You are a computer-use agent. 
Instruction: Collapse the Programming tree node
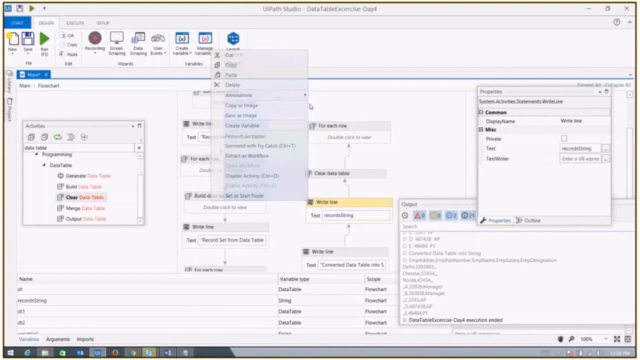tap(37, 155)
